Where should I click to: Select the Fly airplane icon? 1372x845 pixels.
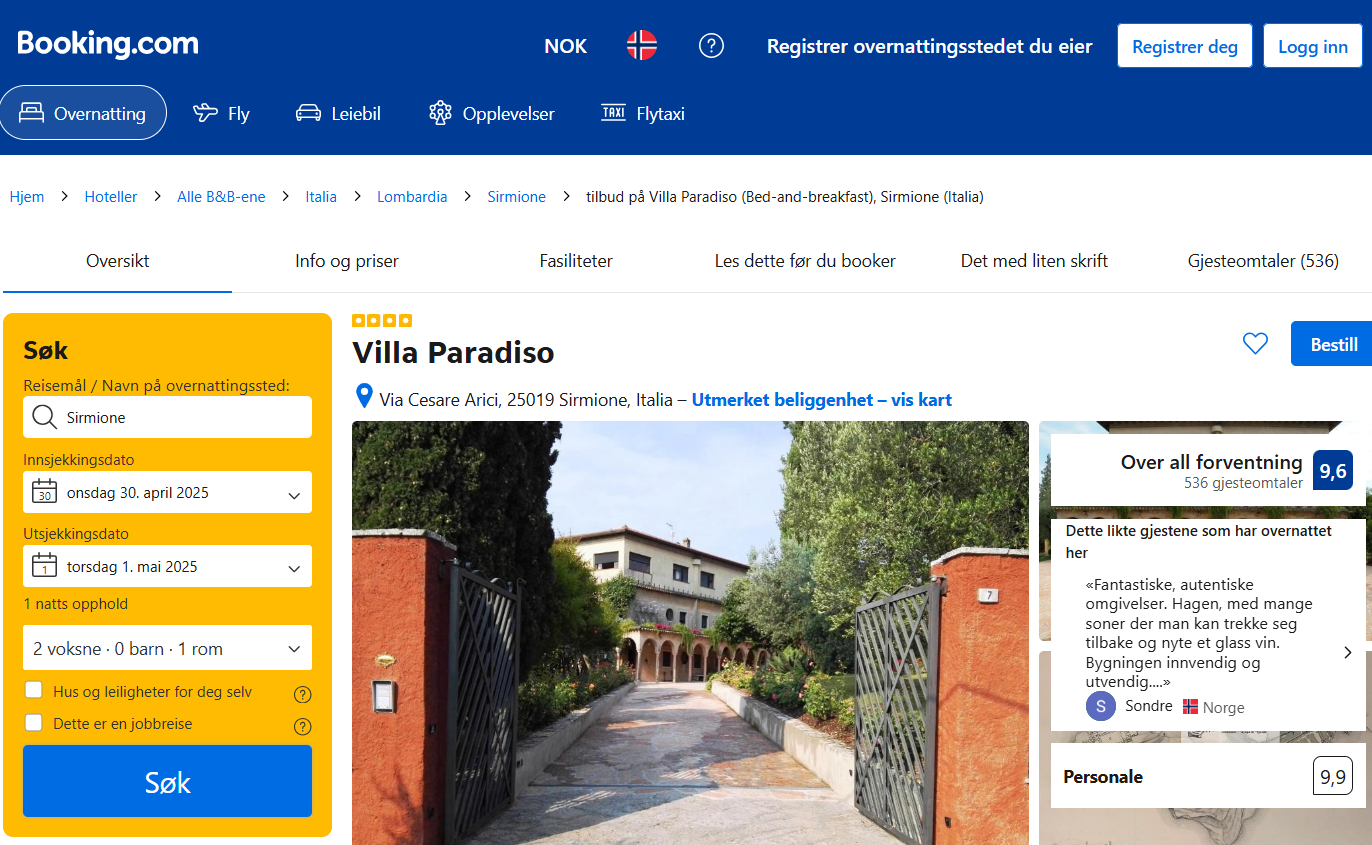click(205, 113)
